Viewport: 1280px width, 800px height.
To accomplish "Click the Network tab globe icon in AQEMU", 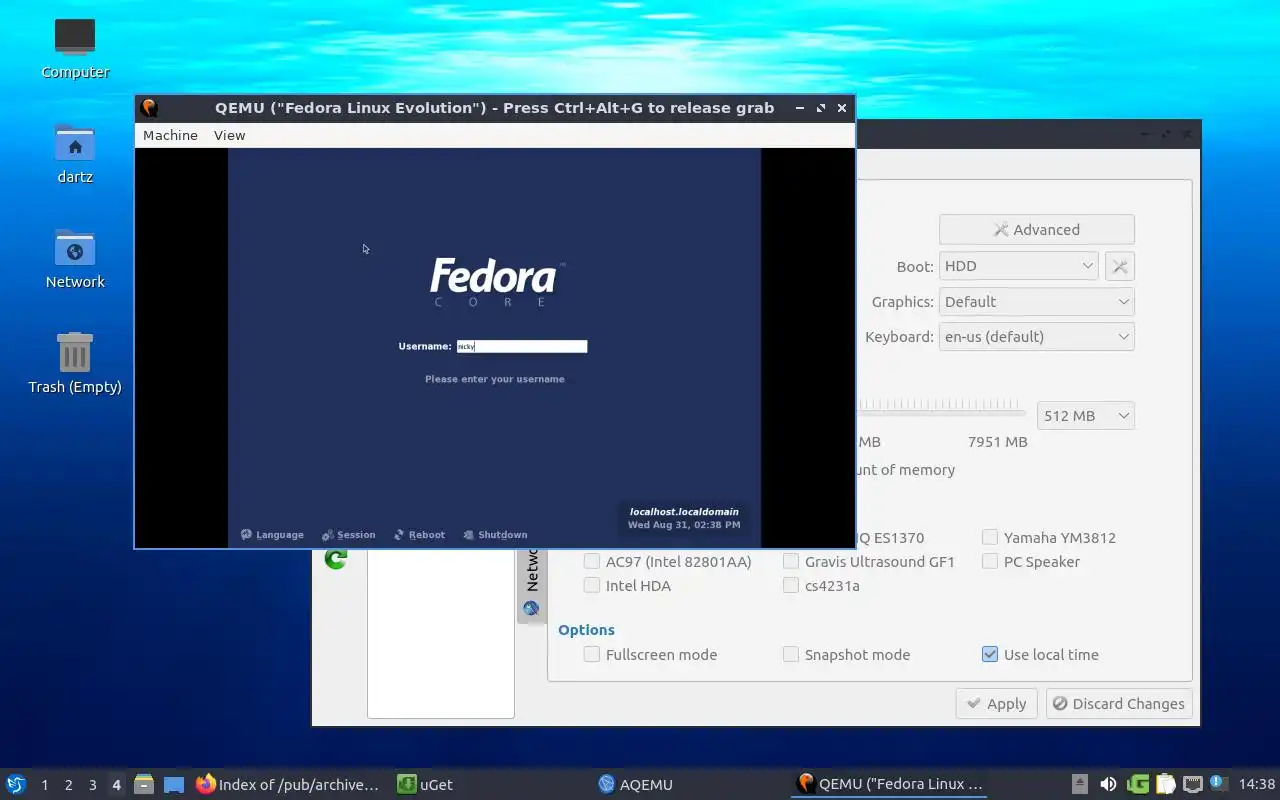I will click(531, 608).
